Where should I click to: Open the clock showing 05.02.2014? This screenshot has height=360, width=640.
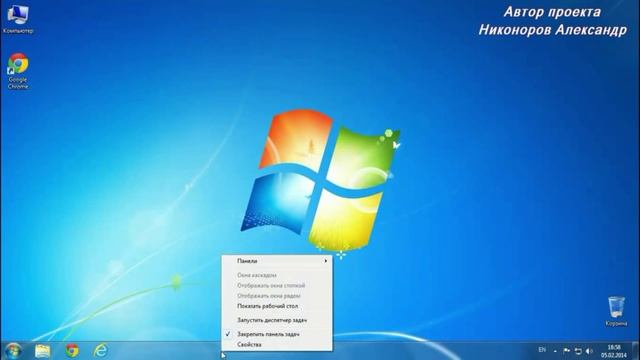pyautogui.click(x=613, y=351)
